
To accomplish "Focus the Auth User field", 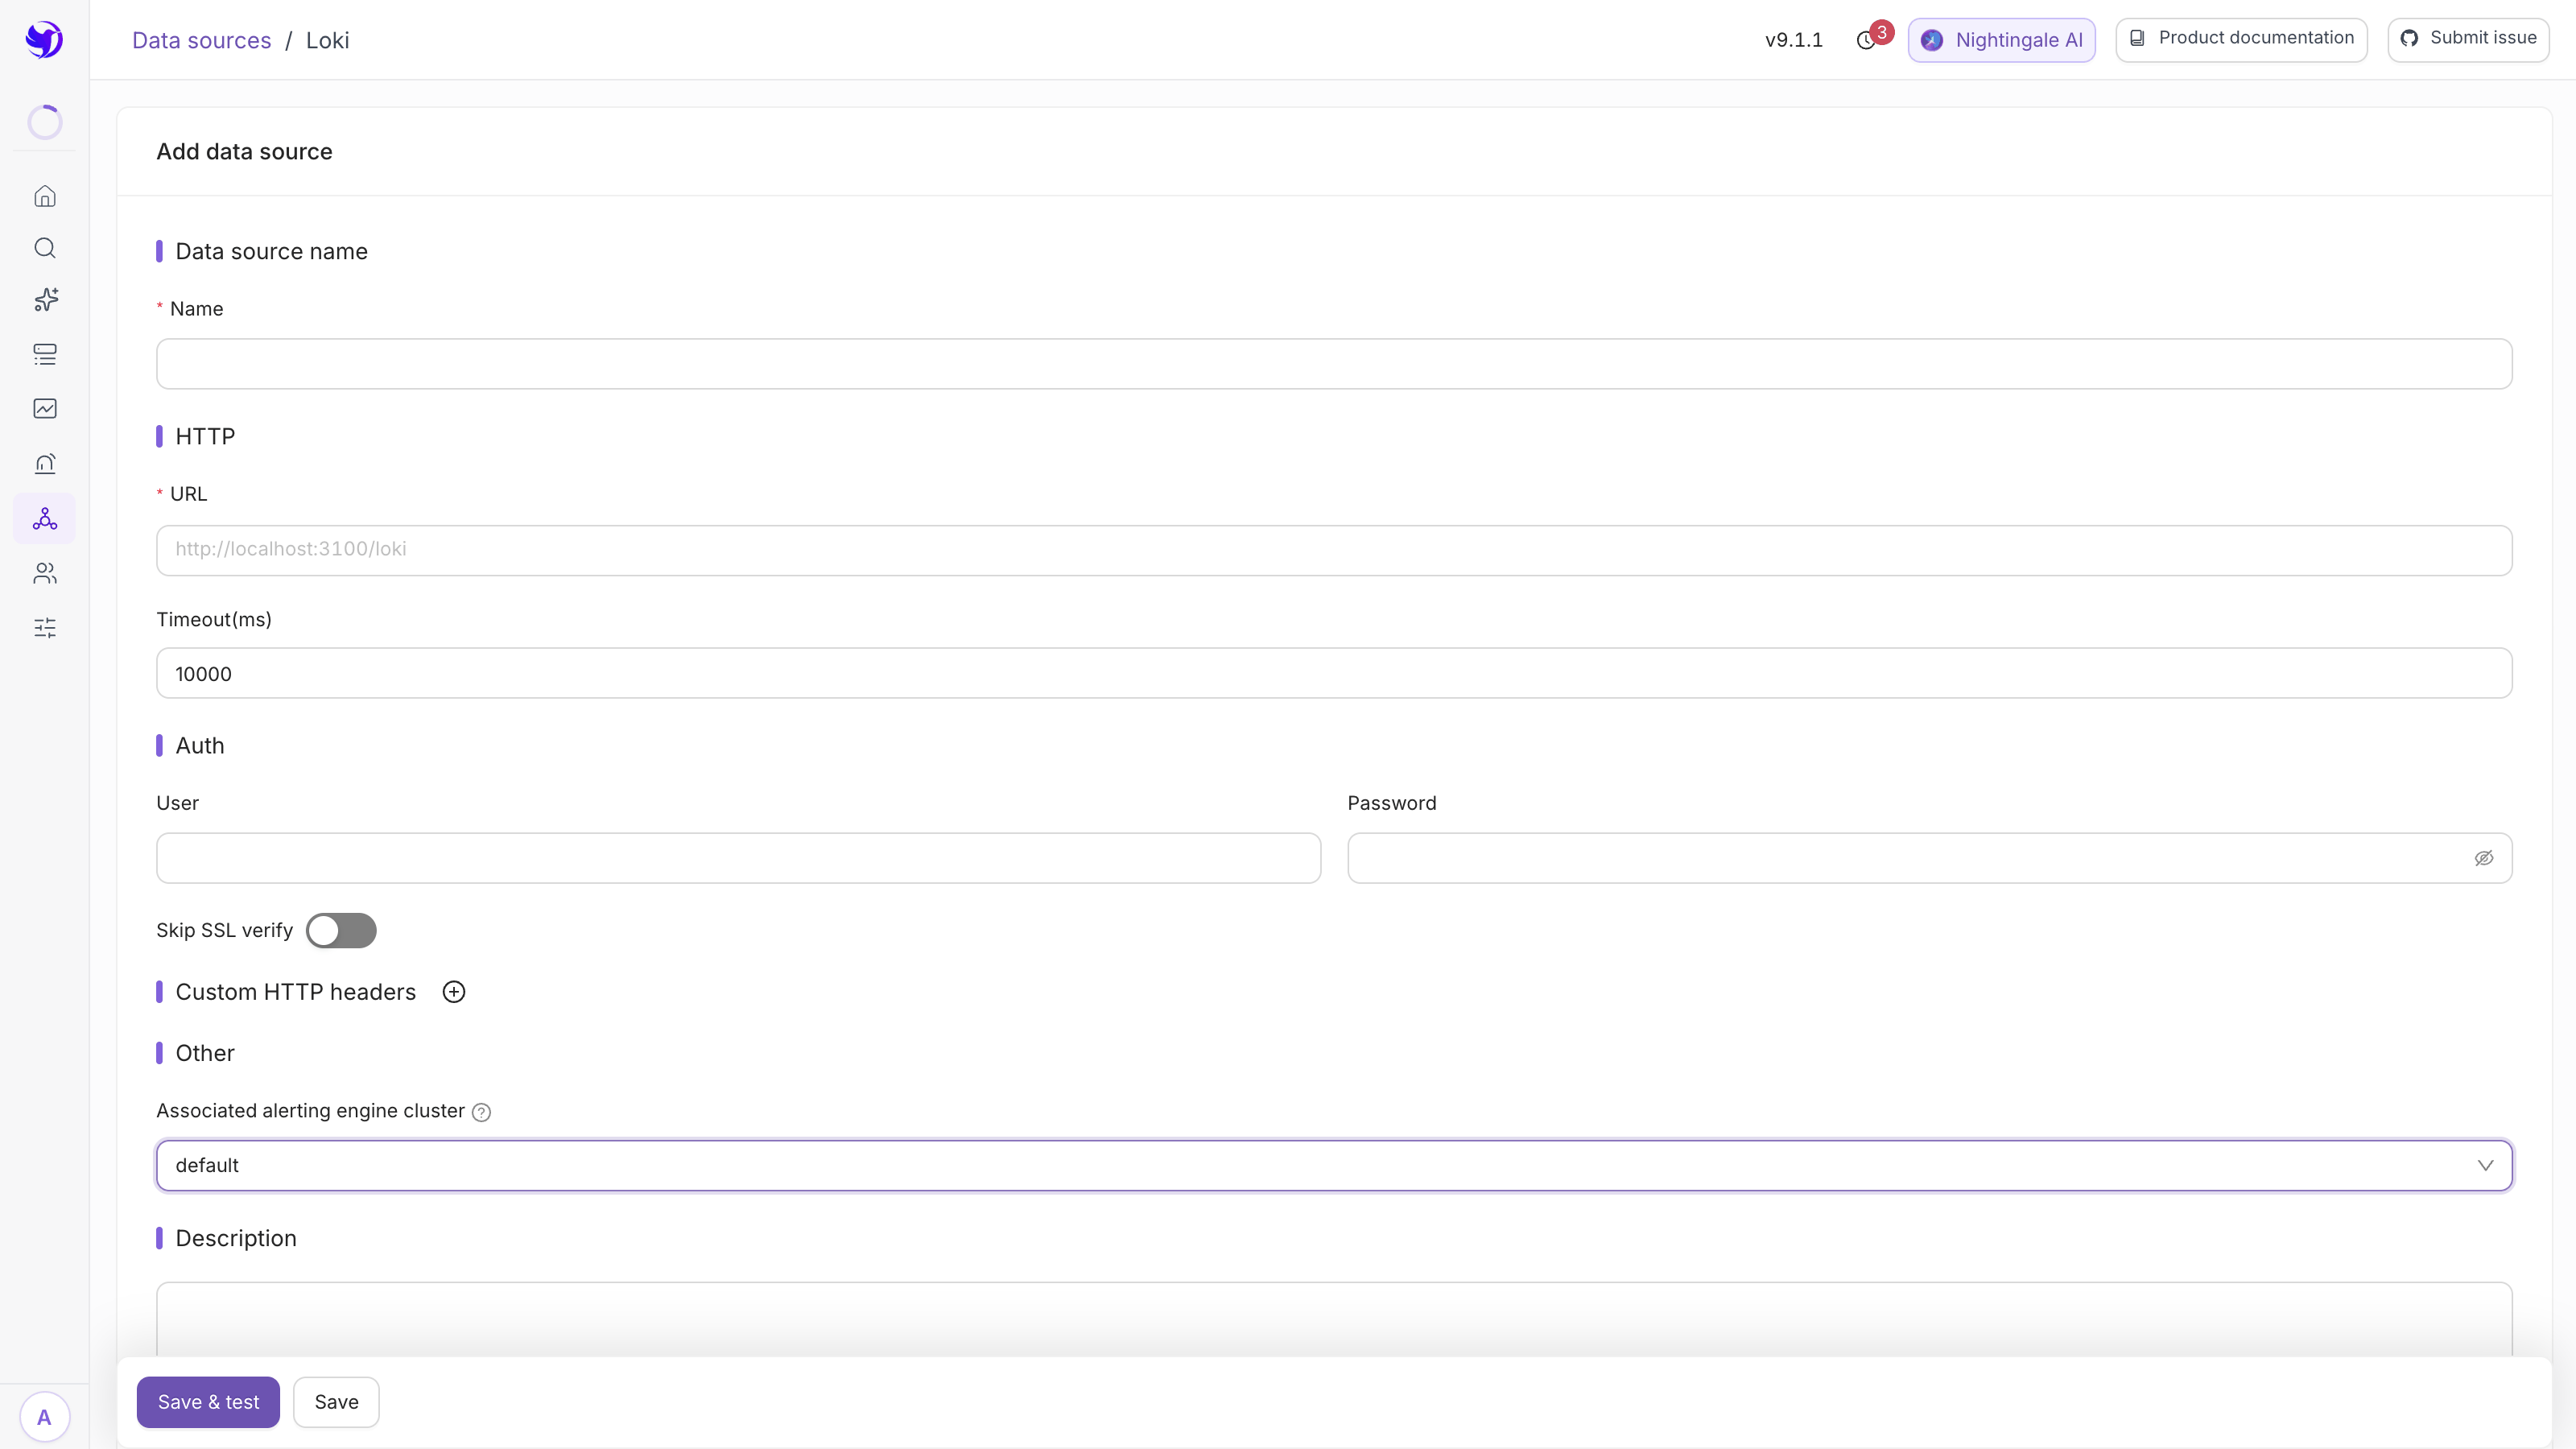I will pos(739,858).
